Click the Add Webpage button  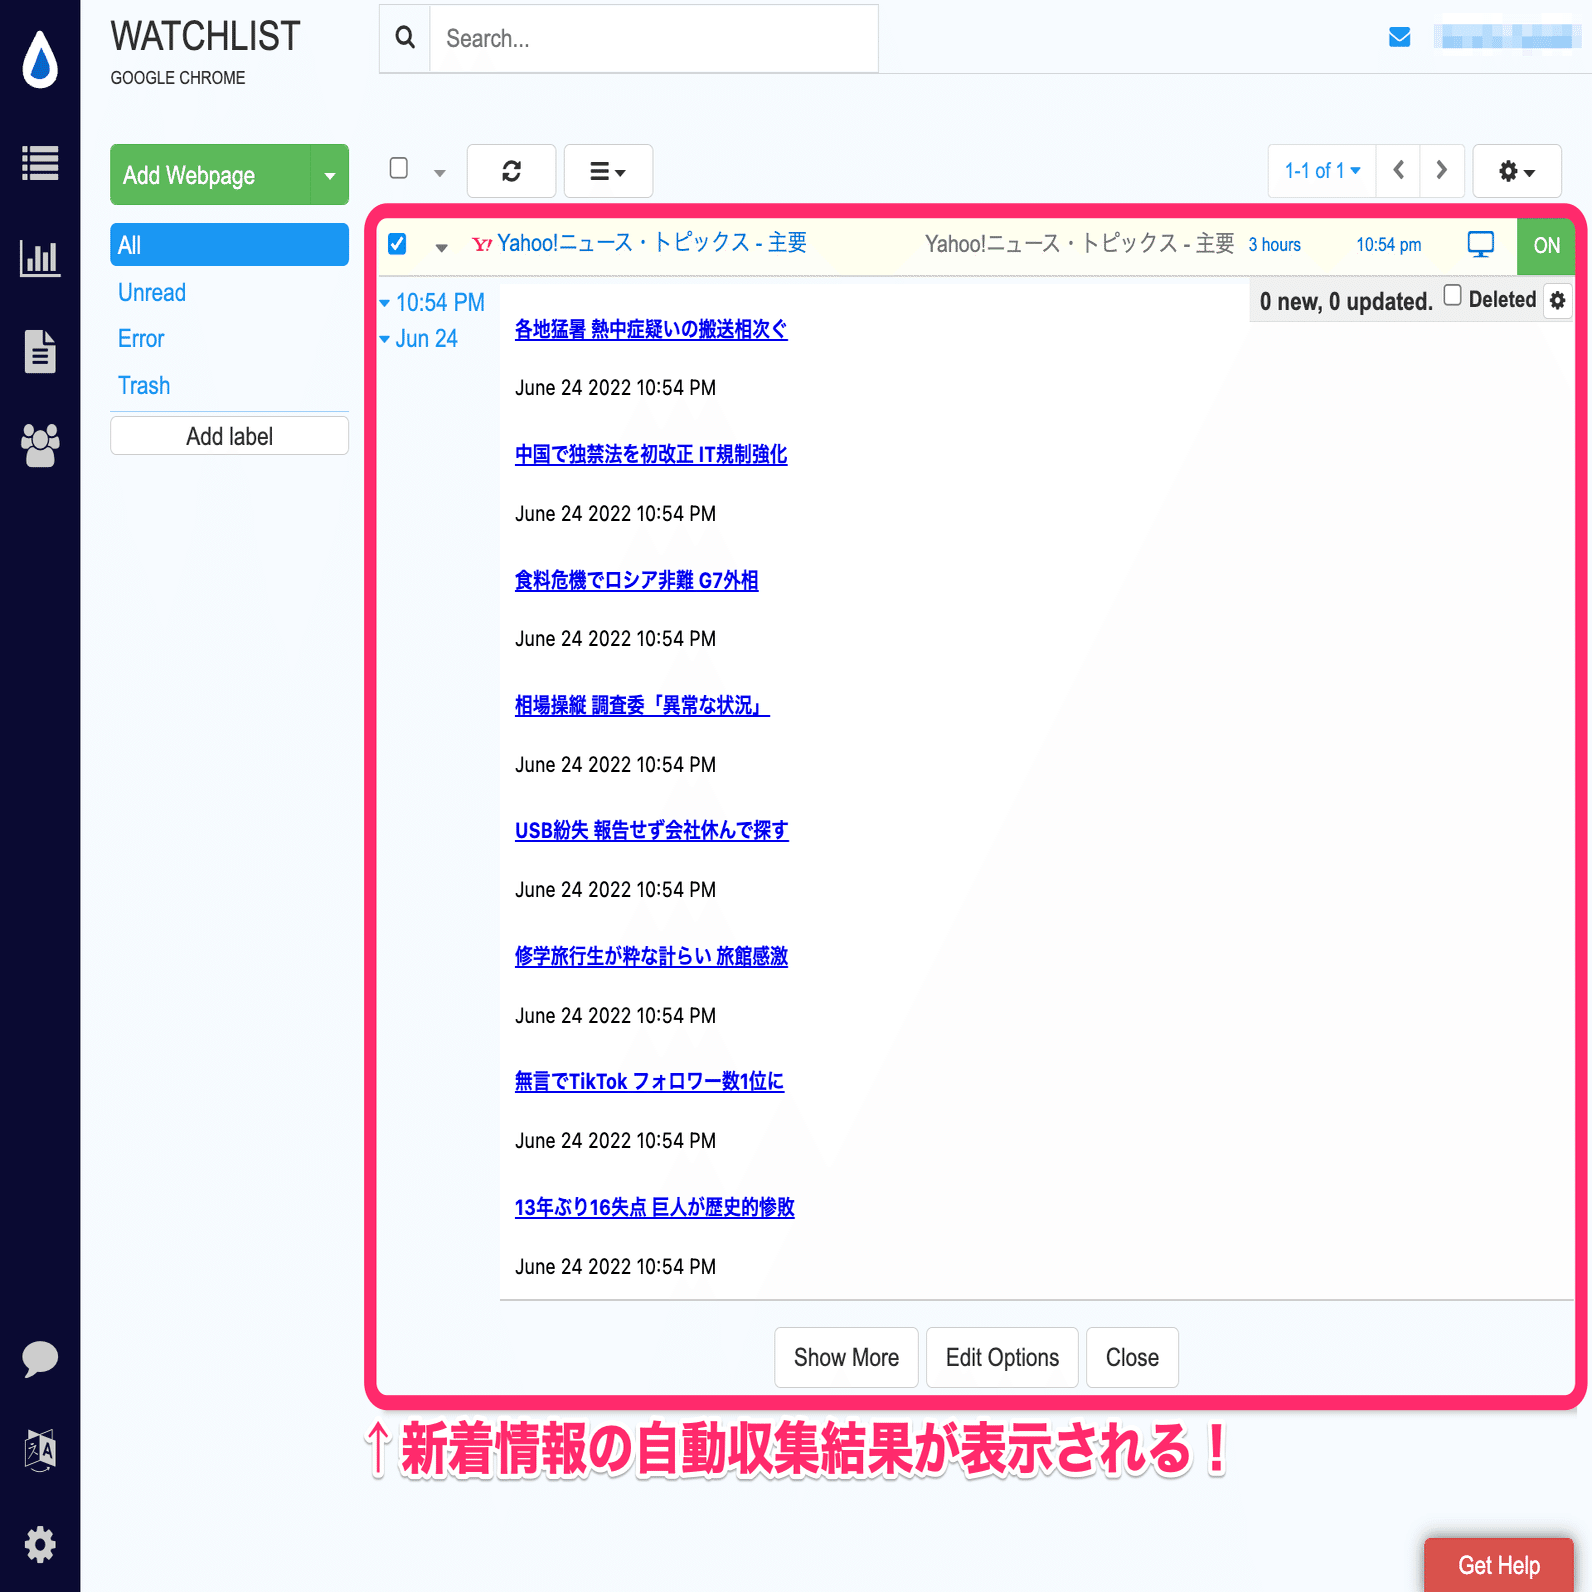[x=210, y=175]
